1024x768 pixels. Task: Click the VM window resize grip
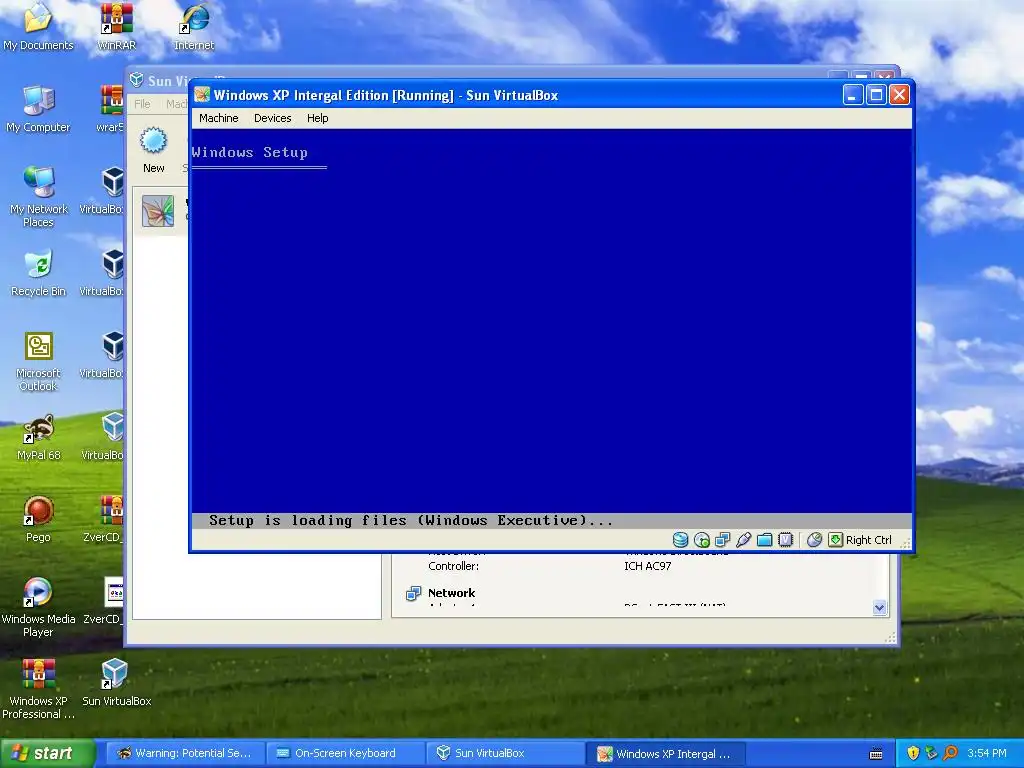pos(905,542)
